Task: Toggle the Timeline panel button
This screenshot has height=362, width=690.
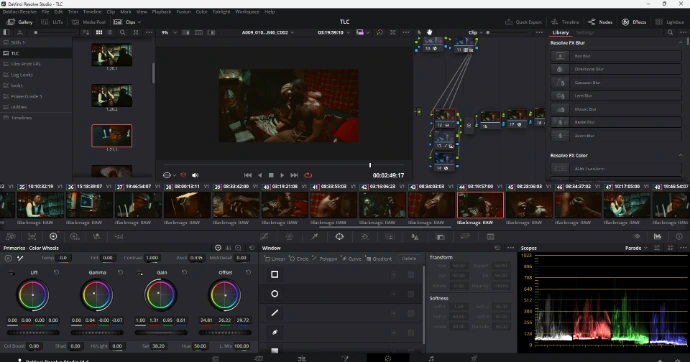Action: pos(565,22)
